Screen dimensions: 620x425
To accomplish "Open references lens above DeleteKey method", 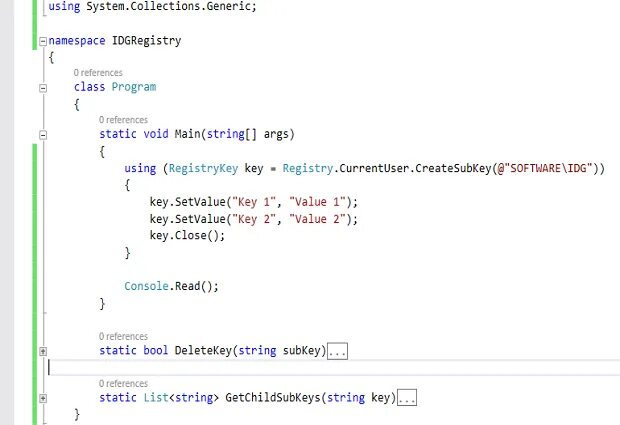I will click(123, 336).
